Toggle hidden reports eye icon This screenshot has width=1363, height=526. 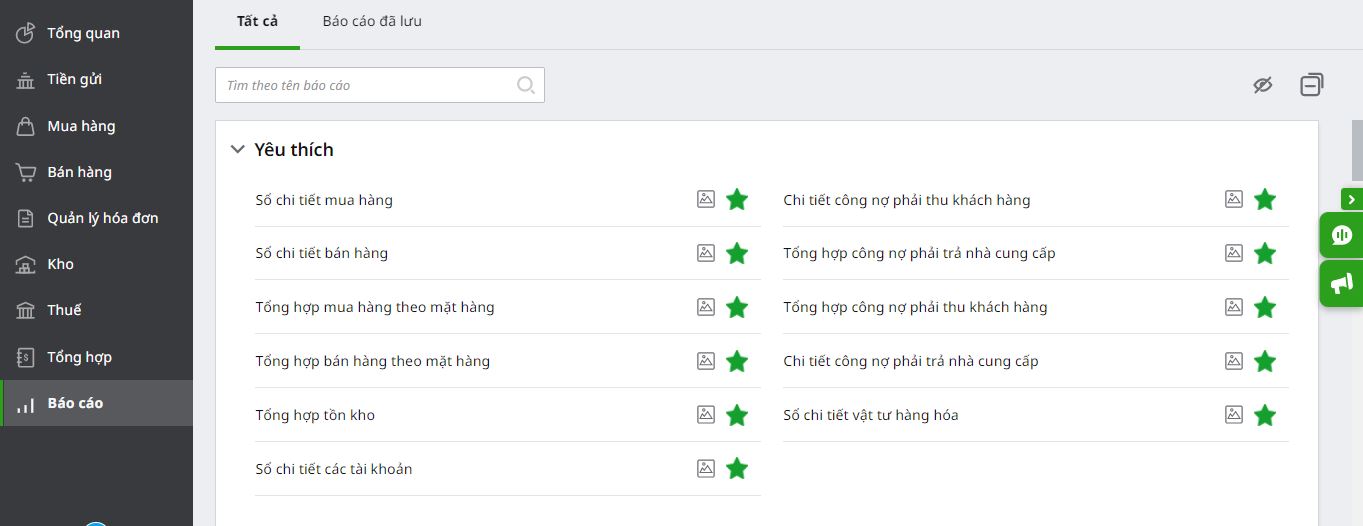(x=1263, y=85)
